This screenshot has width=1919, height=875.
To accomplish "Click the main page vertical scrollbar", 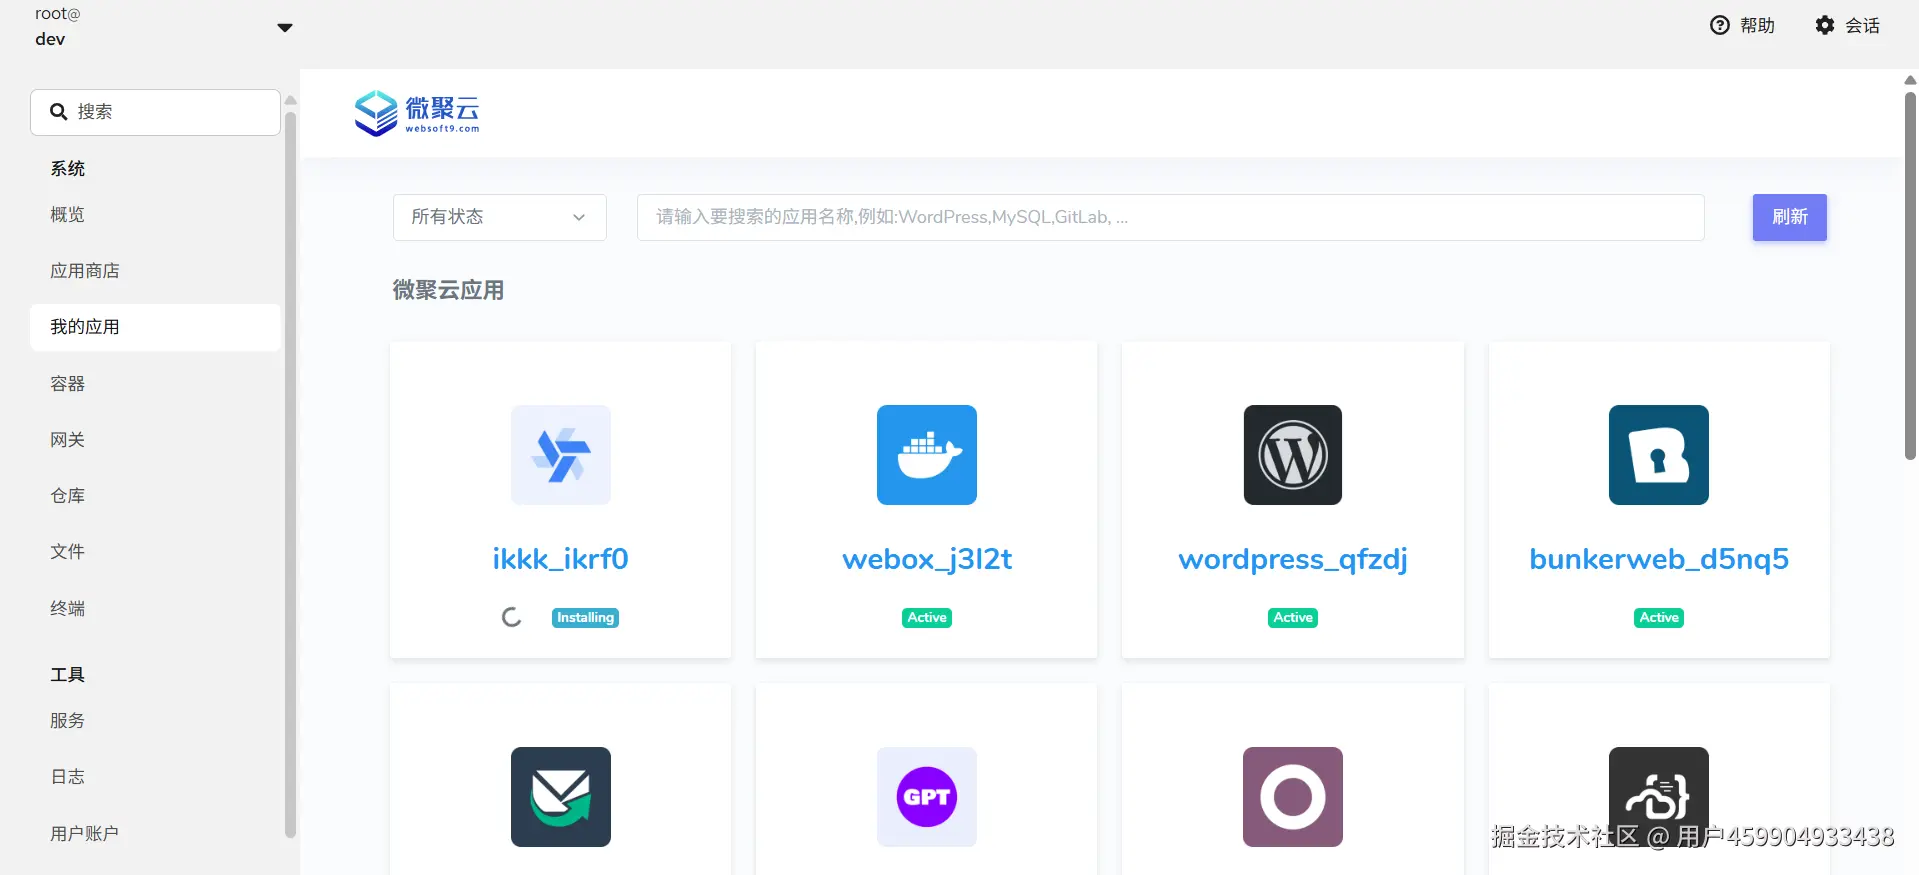I will click(1910, 275).
